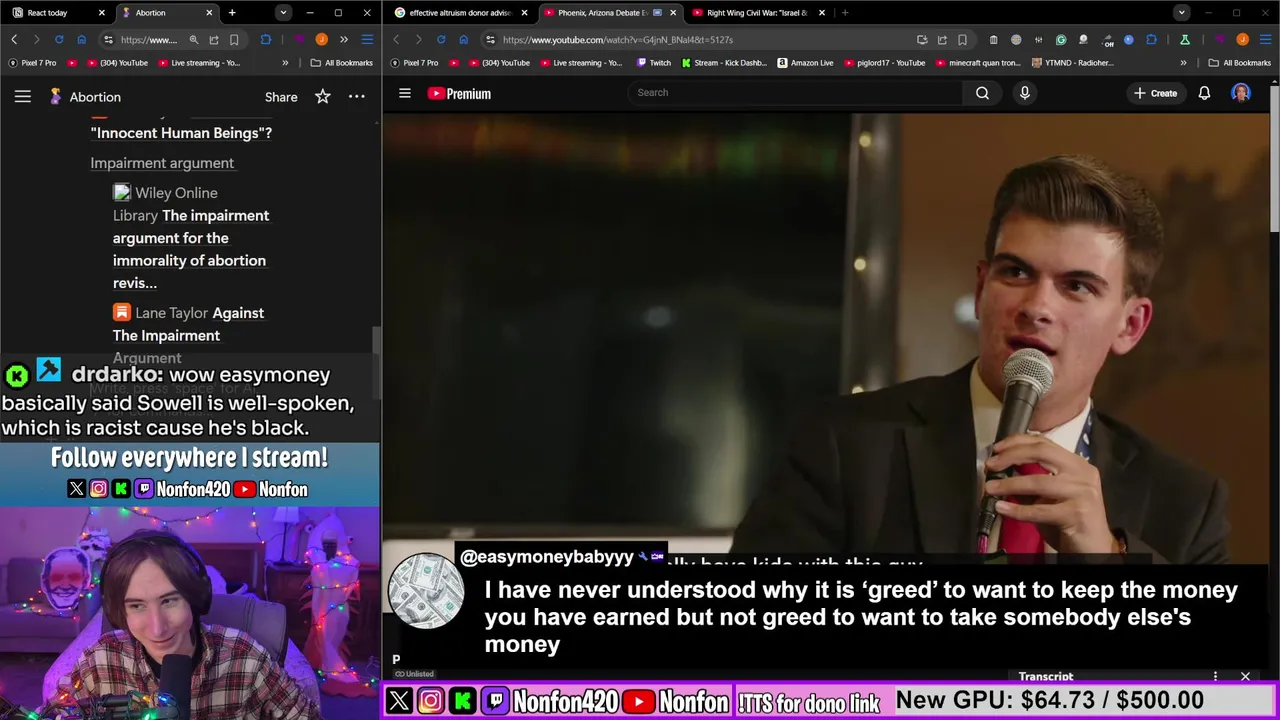
Task: Go back in the left browser
Action: pyautogui.click(x=14, y=40)
